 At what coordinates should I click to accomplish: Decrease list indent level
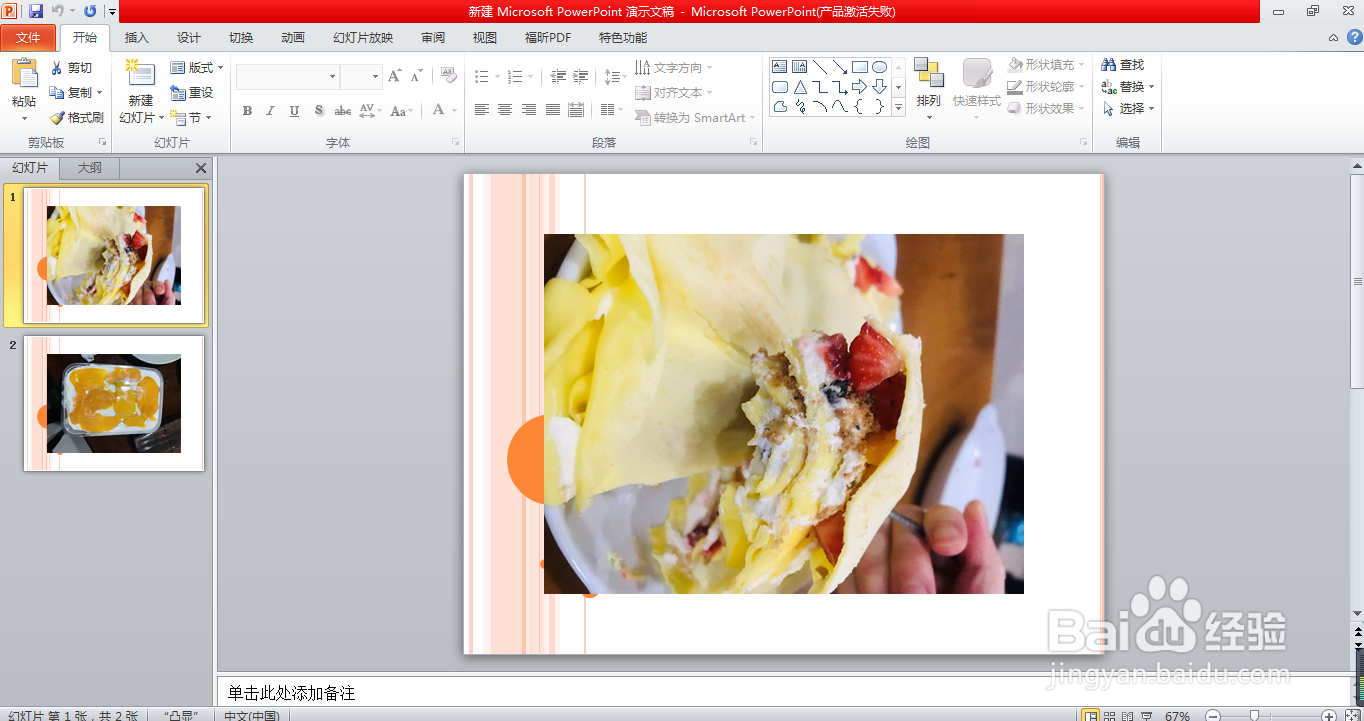[558, 76]
